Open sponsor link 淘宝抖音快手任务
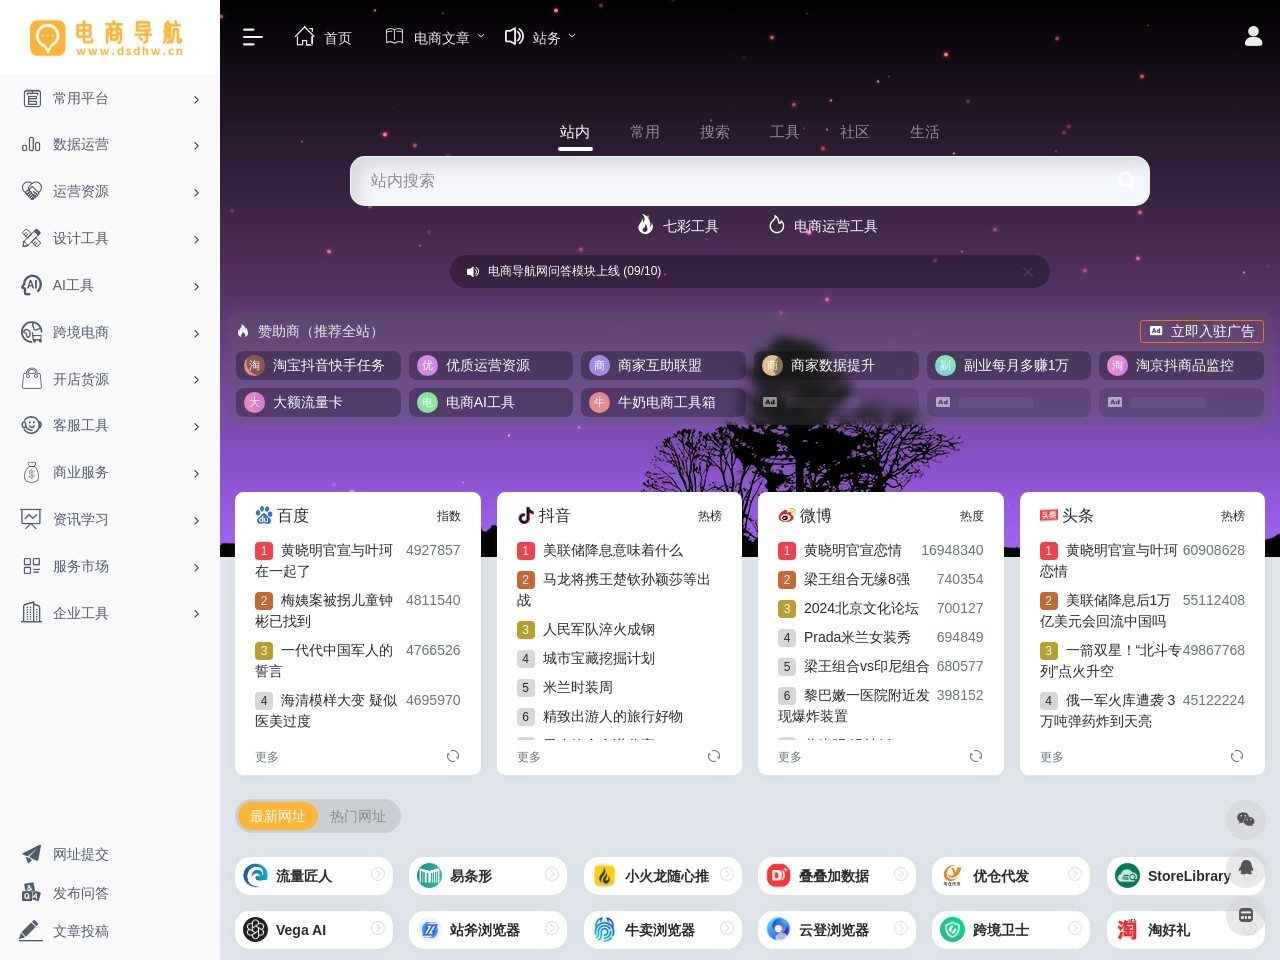The image size is (1280, 960). [x=318, y=365]
